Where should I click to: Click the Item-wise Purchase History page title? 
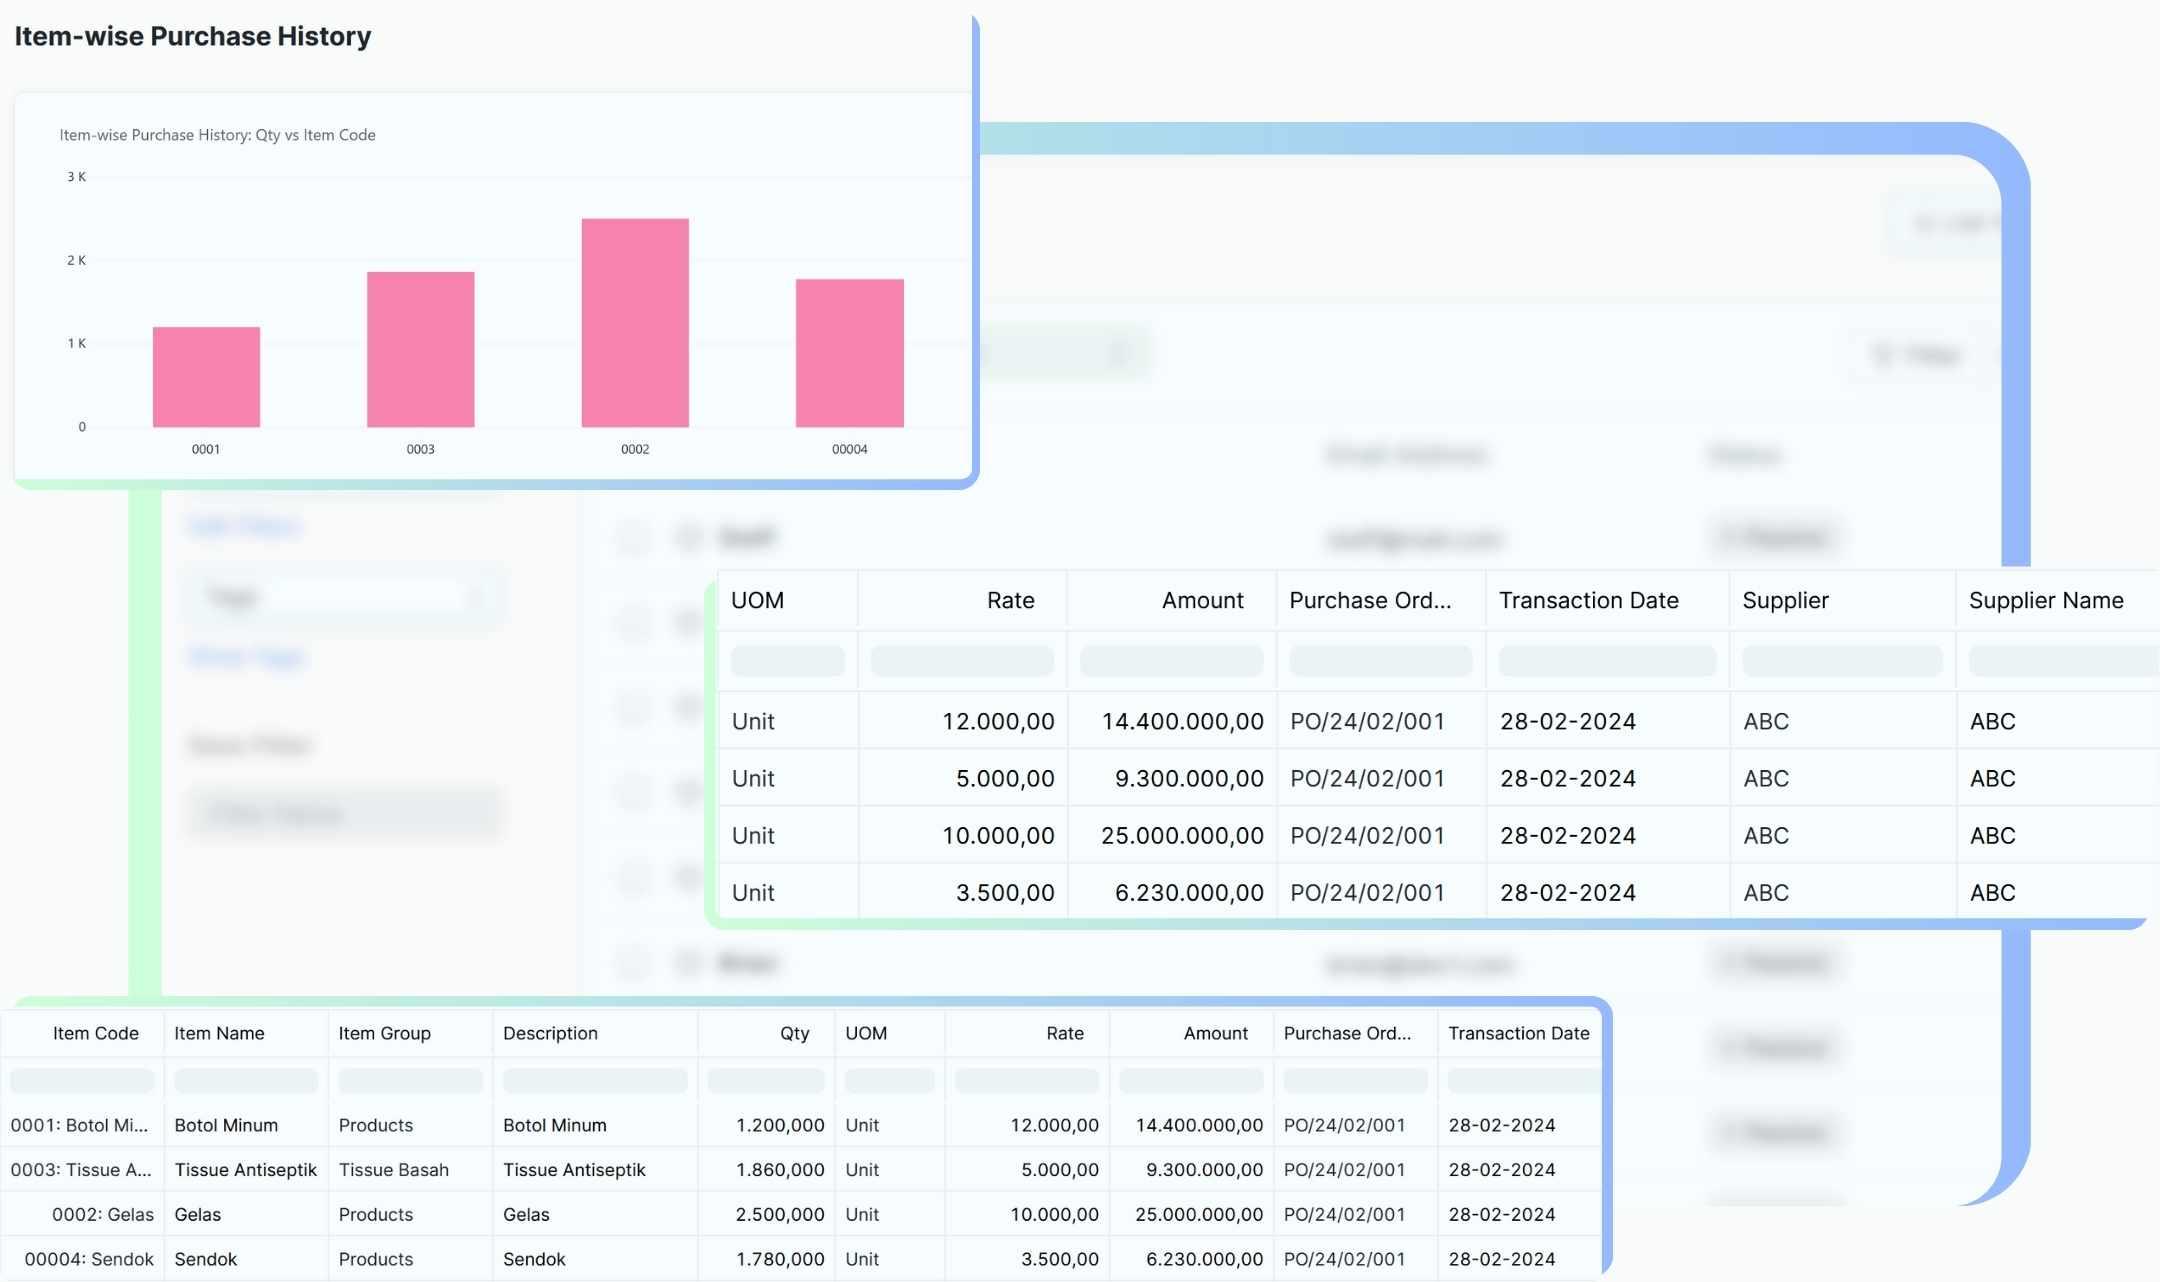click(x=192, y=36)
